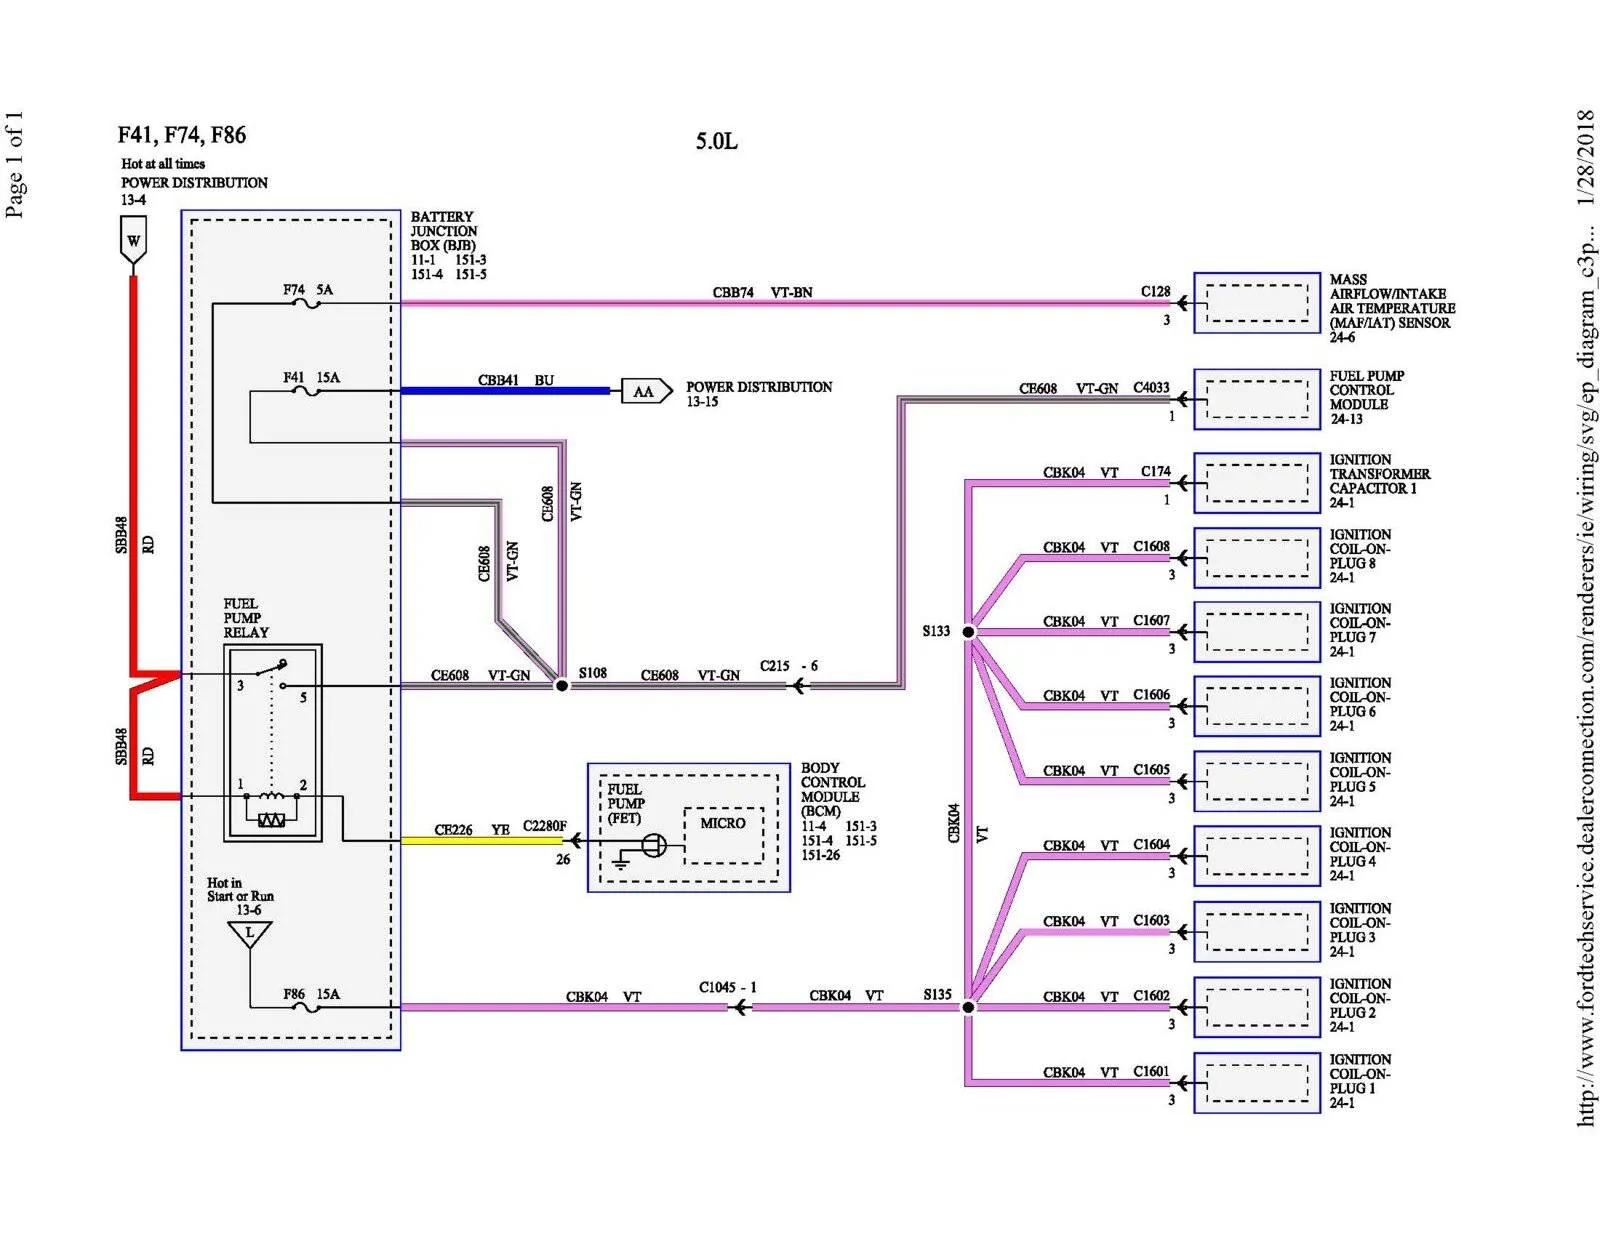
Task: Click the S108 splice dot
Action: point(562,686)
